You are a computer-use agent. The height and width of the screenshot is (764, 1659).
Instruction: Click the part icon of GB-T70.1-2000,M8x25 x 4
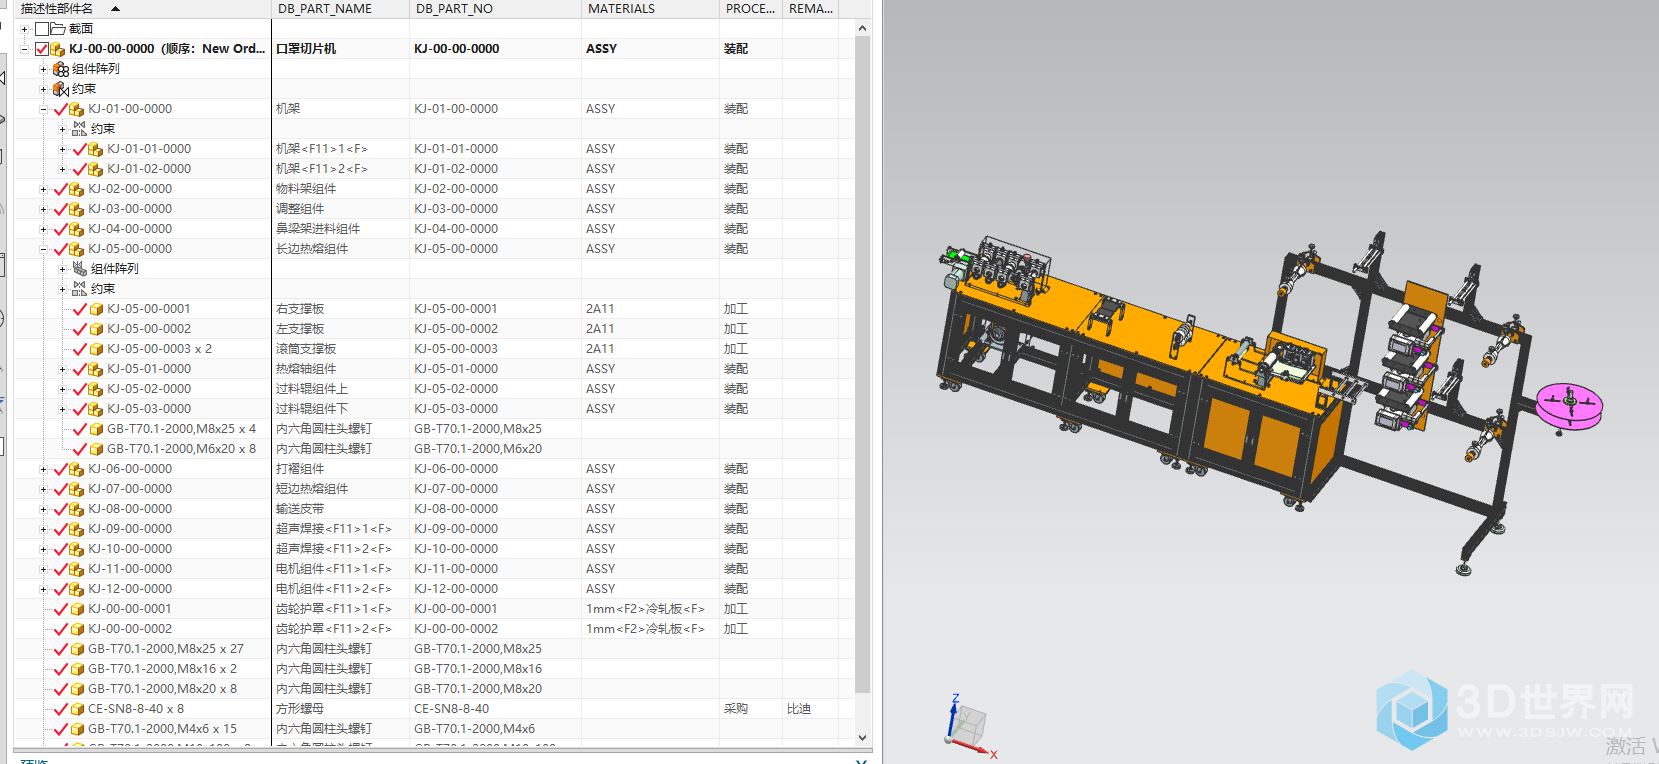click(96, 429)
